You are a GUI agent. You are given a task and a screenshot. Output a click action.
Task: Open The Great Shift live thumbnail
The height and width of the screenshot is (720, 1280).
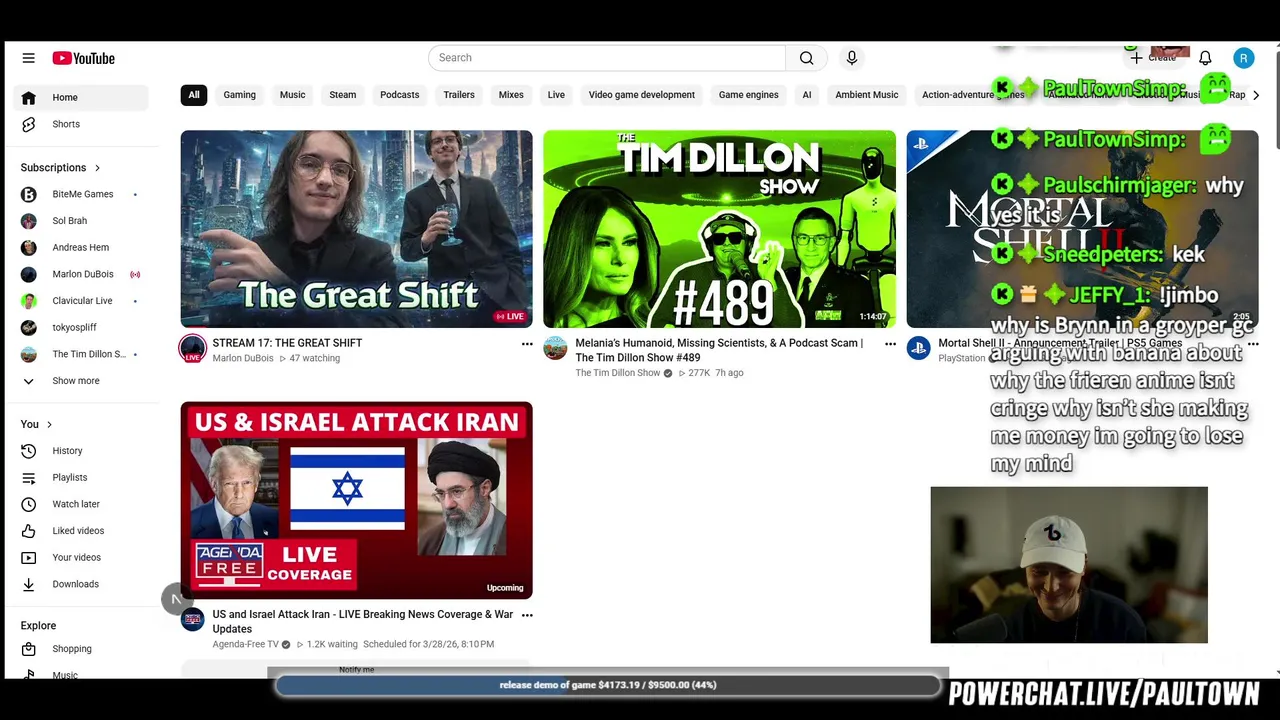point(356,229)
